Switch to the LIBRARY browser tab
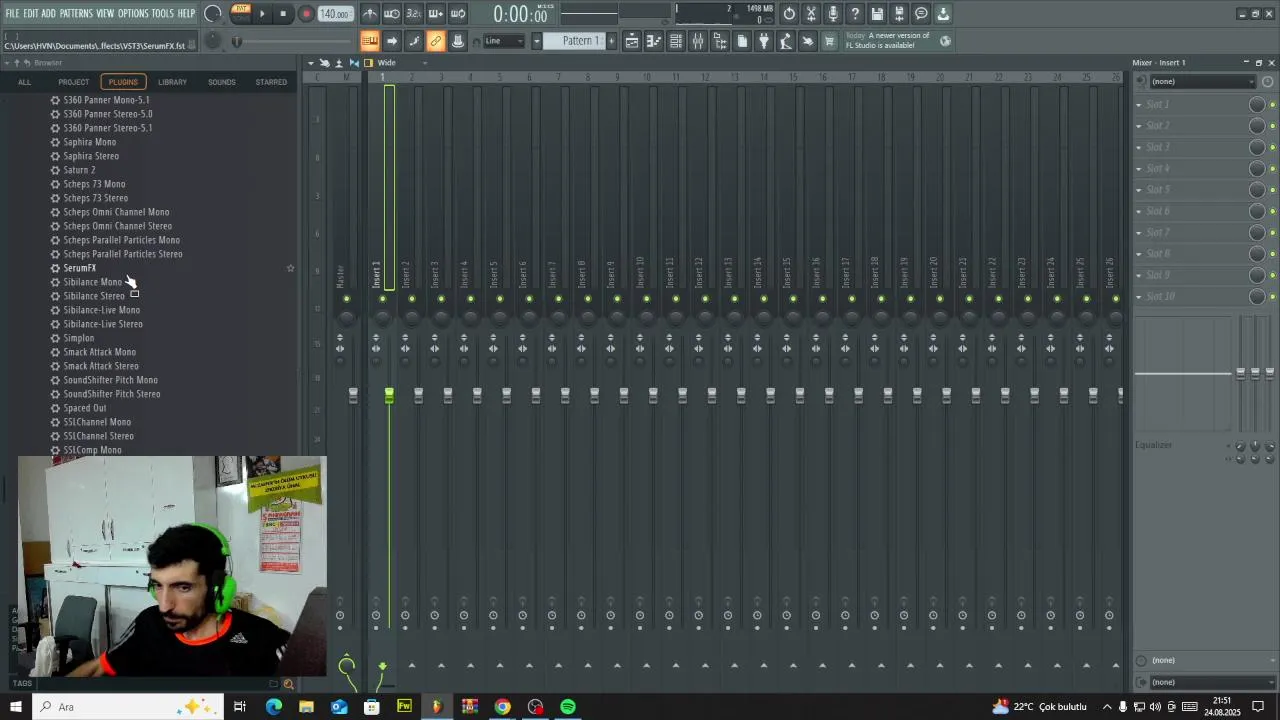The image size is (1280, 720). (x=172, y=82)
